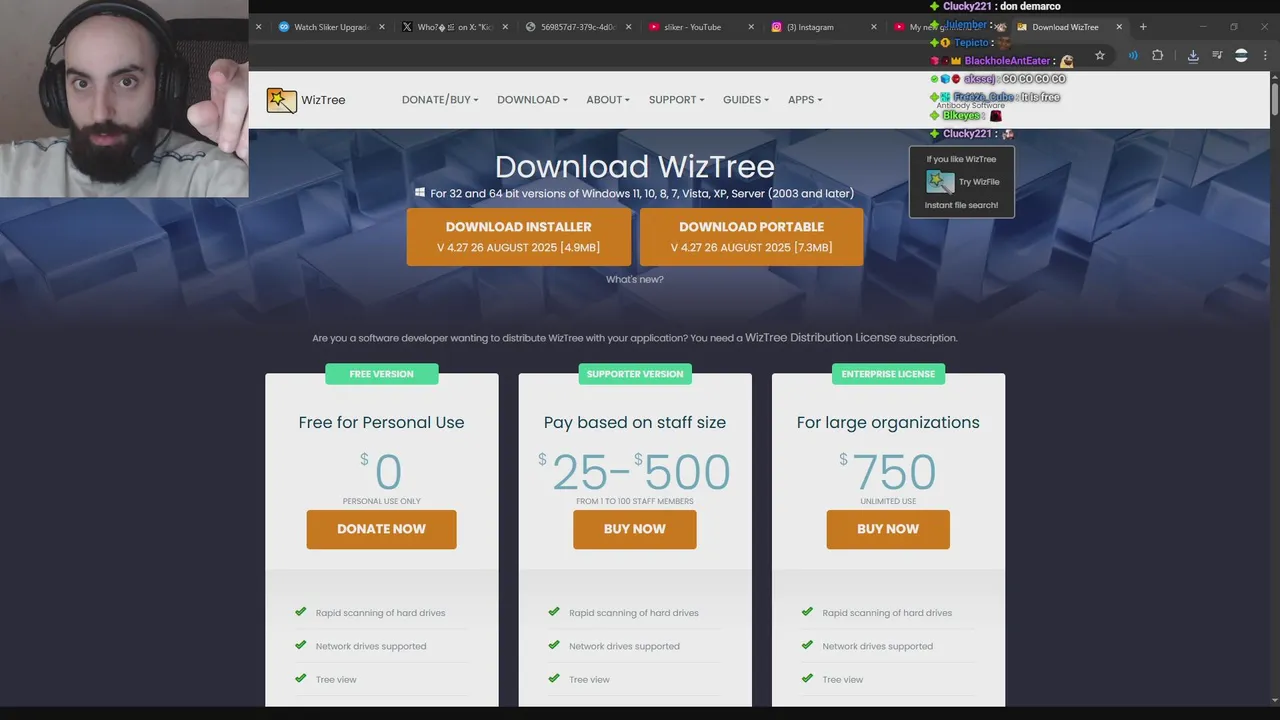Expand the APPS dropdown
Screen dimensions: 1280x720
[805, 100]
